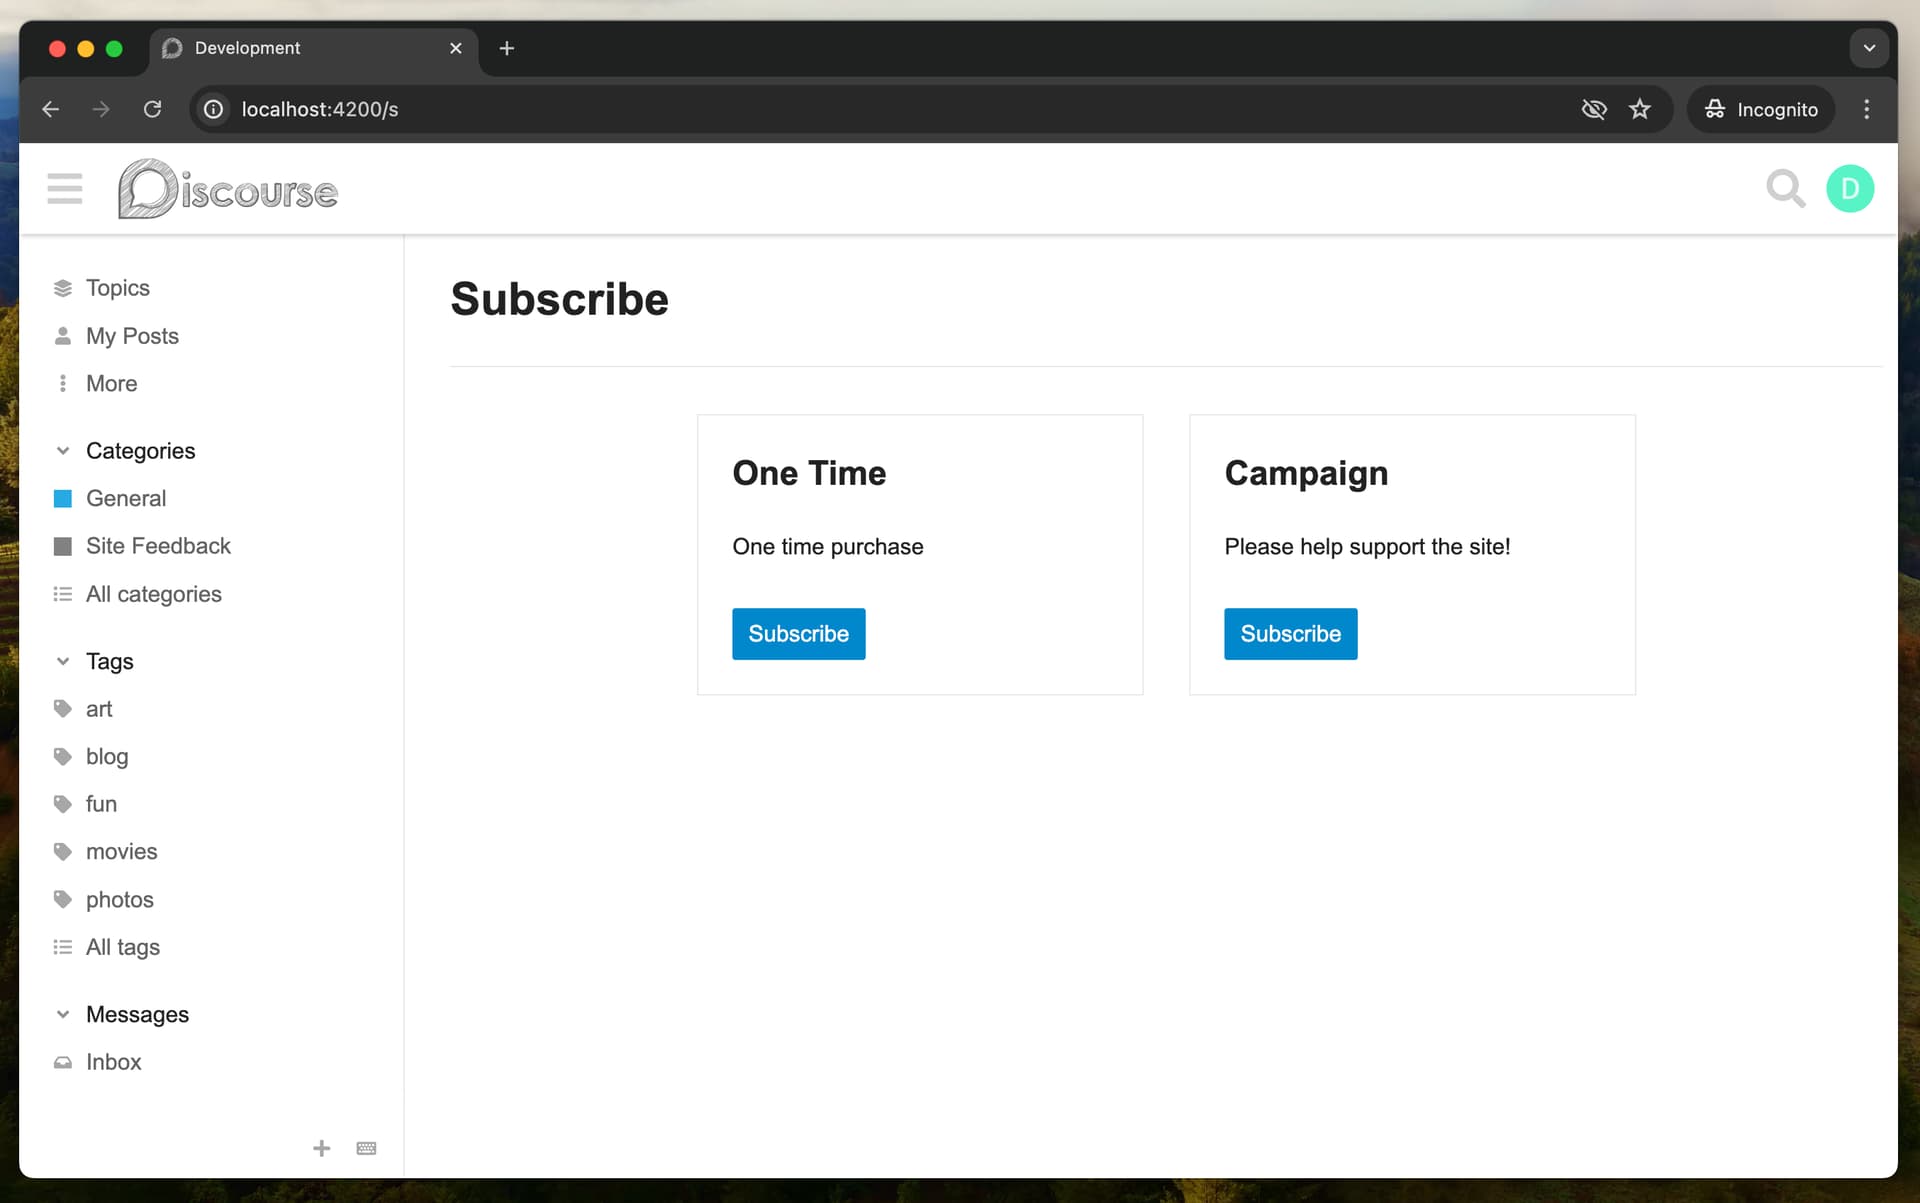
Task: Click the tracking protection eye icon
Action: click(x=1594, y=109)
